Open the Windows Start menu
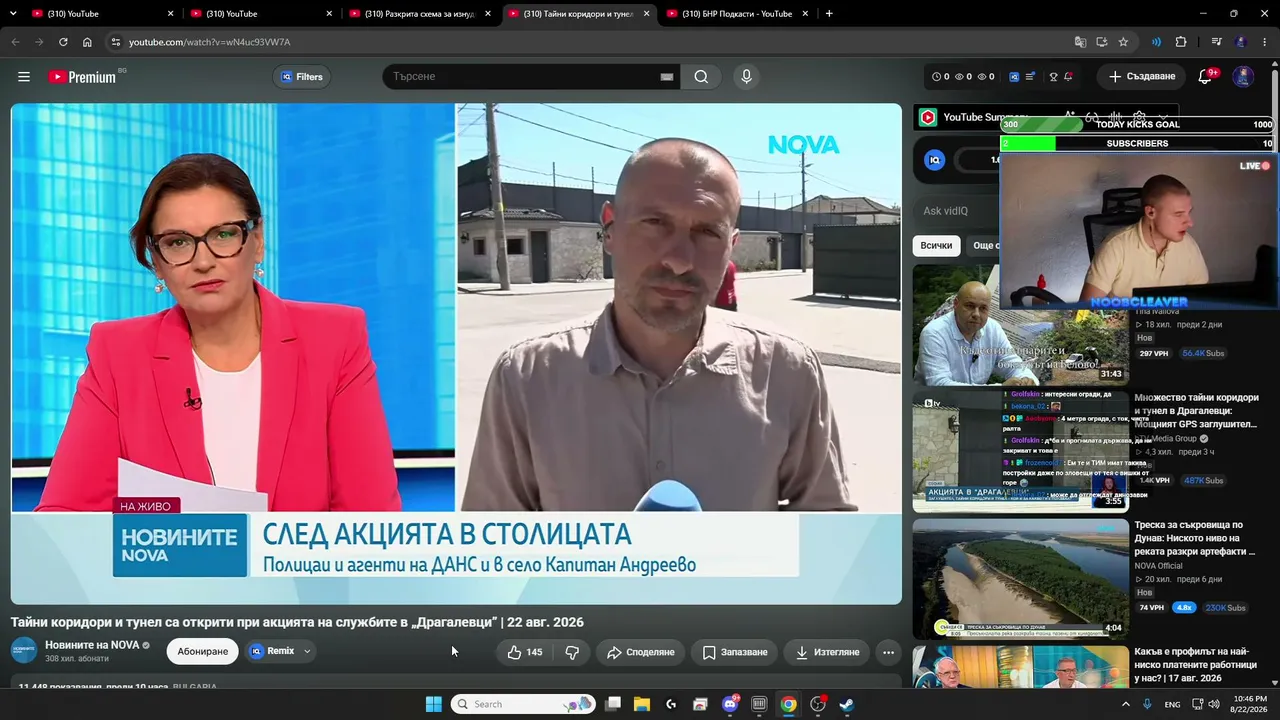Screen dimensions: 1280x720 pos(434,704)
